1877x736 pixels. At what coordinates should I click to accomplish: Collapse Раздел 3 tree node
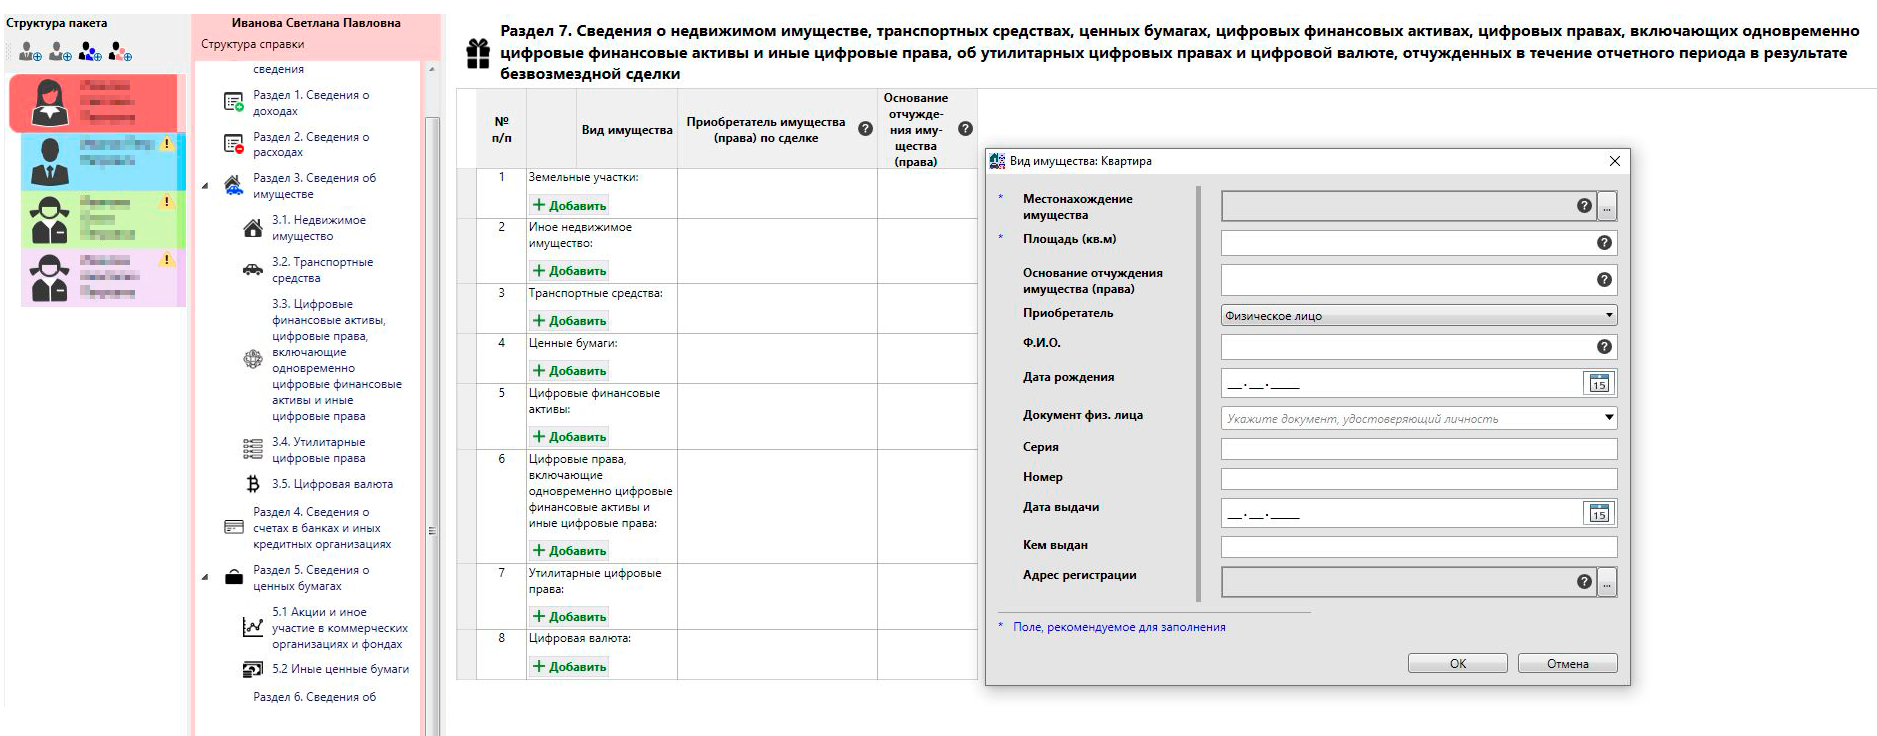[x=205, y=186]
